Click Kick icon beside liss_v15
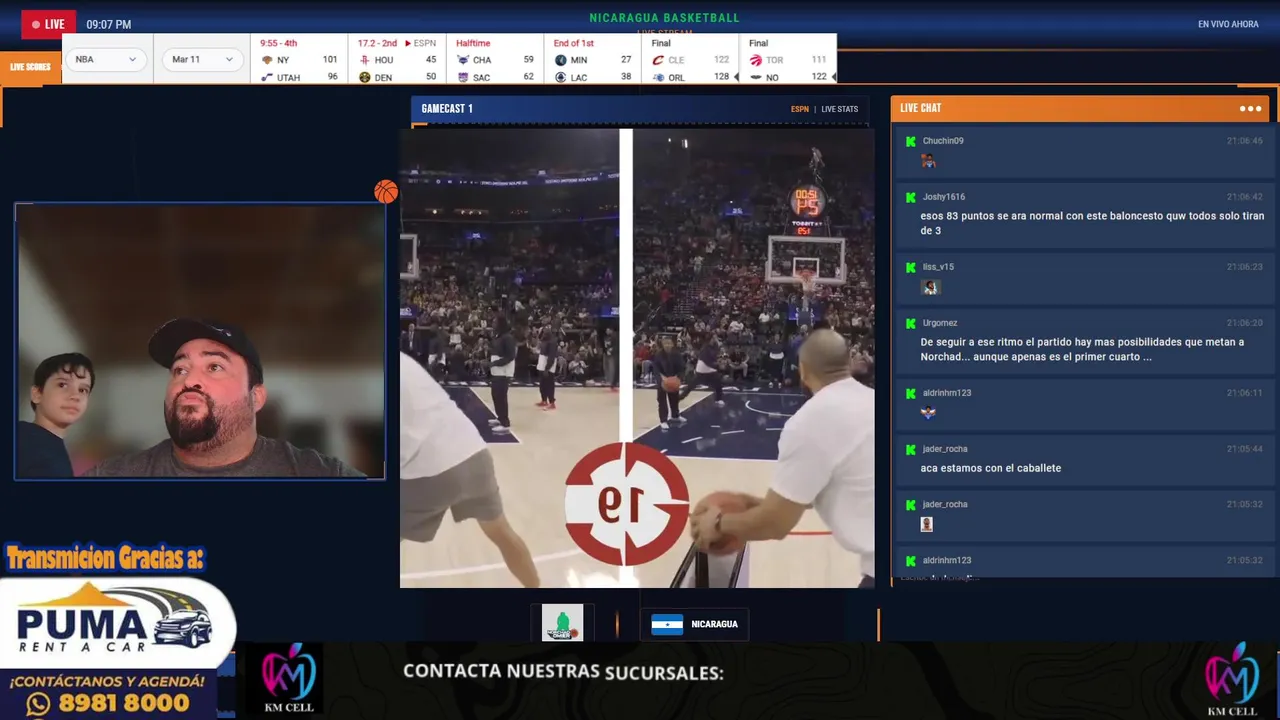 [910, 267]
